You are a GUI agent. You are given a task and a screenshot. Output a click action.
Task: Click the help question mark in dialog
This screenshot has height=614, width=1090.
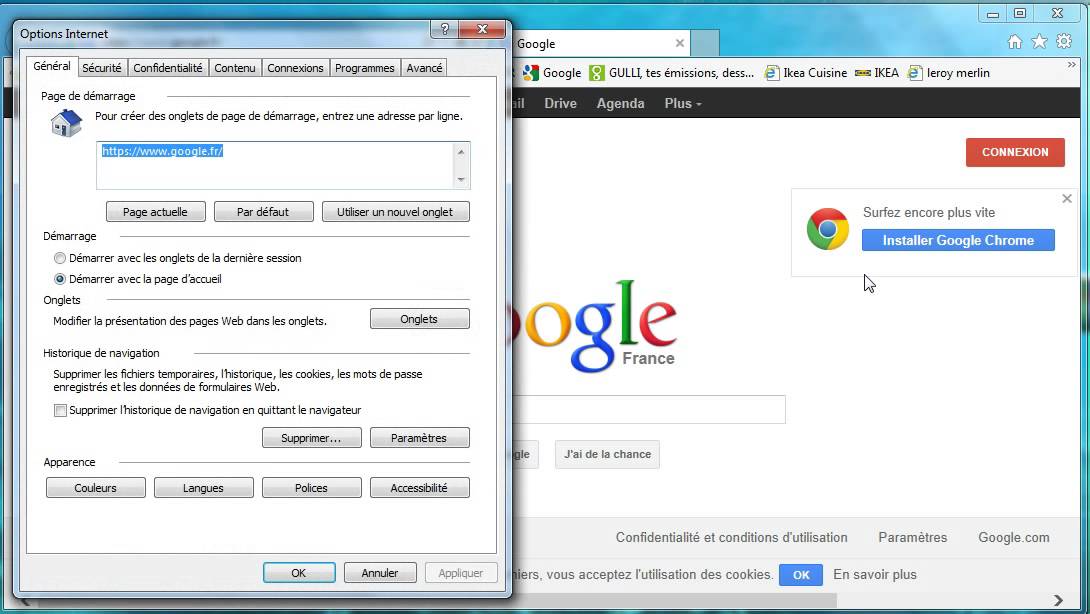[x=445, y=29]
